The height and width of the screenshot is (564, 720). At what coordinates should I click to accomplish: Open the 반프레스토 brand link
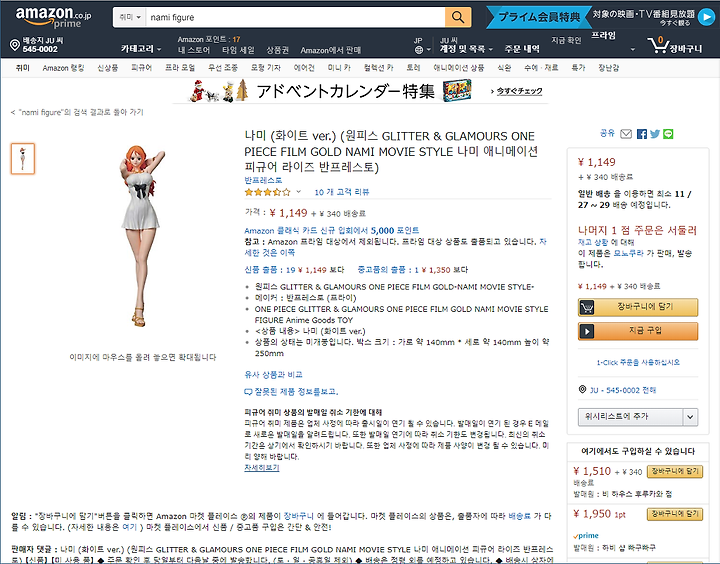tap(263, 180)
